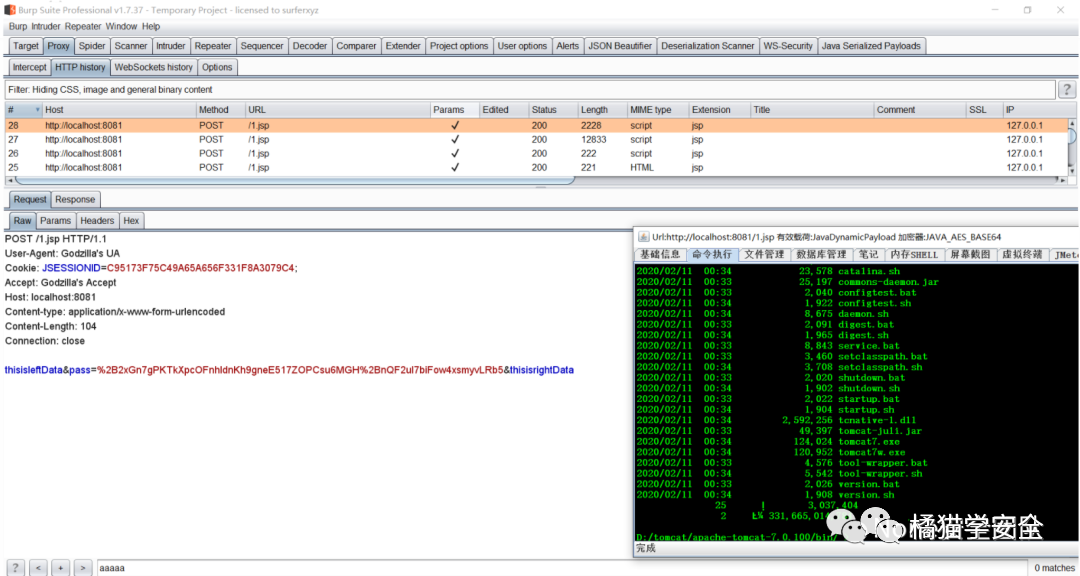1080x576 pixels.
Task: Click the history table horizontal scrollbar
Action: point(294,181)
